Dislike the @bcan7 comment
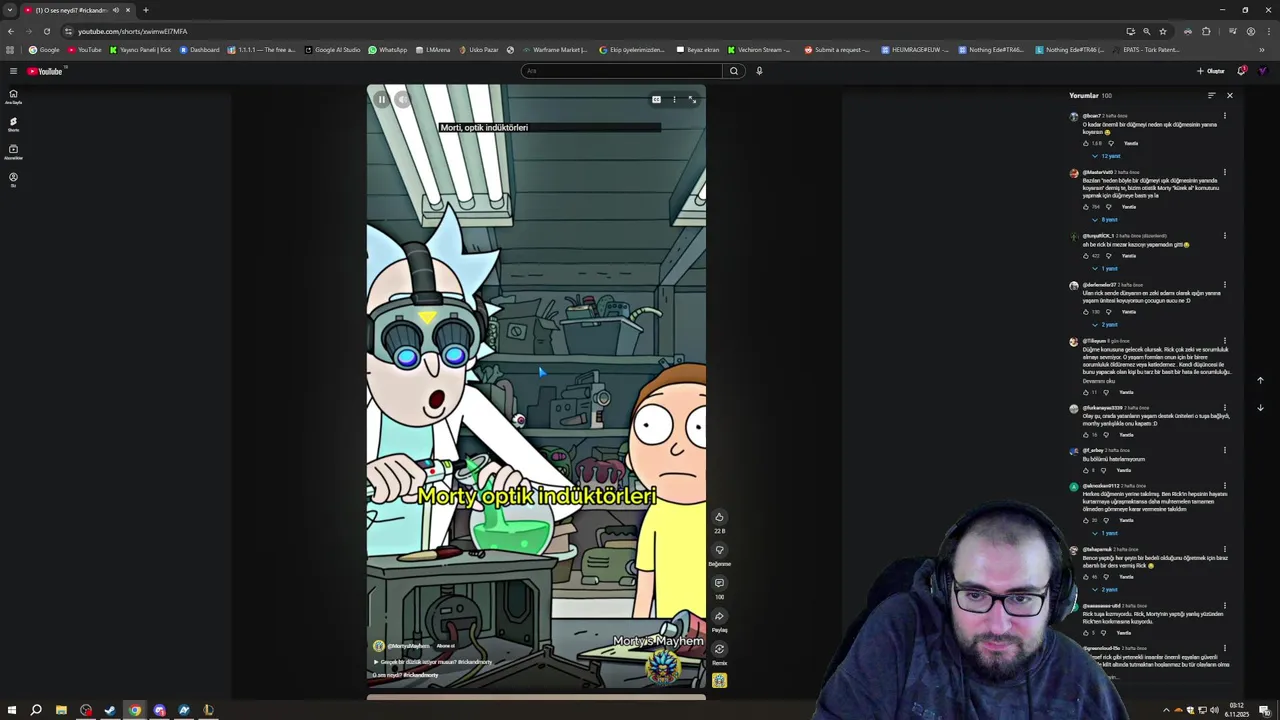Screen dimensions: 1280x720 click(x=1110, y=143)
